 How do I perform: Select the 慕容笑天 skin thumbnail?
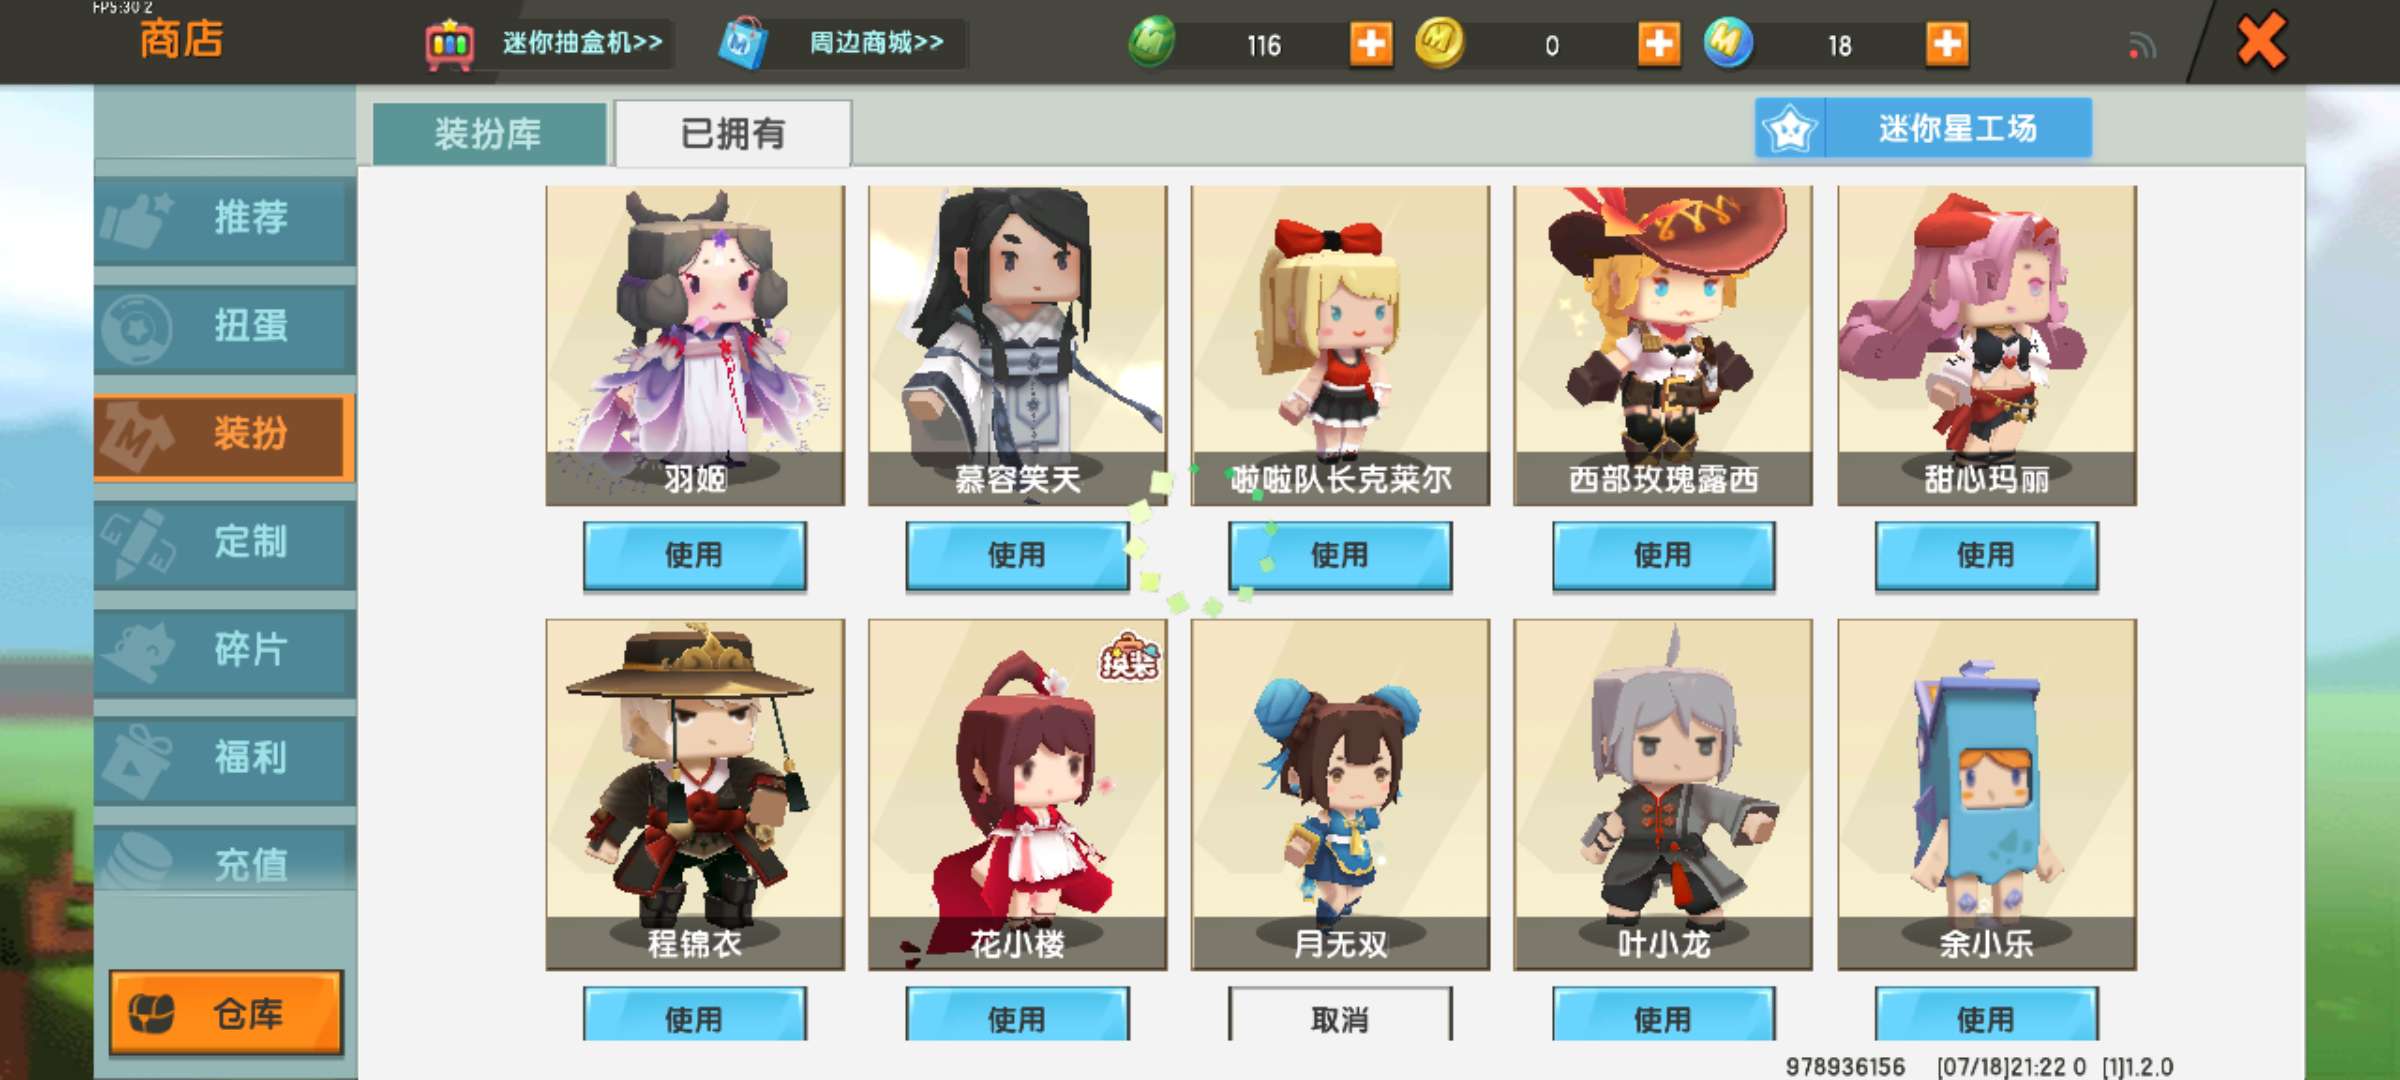pyautogui.click(x=1017, y=345)
